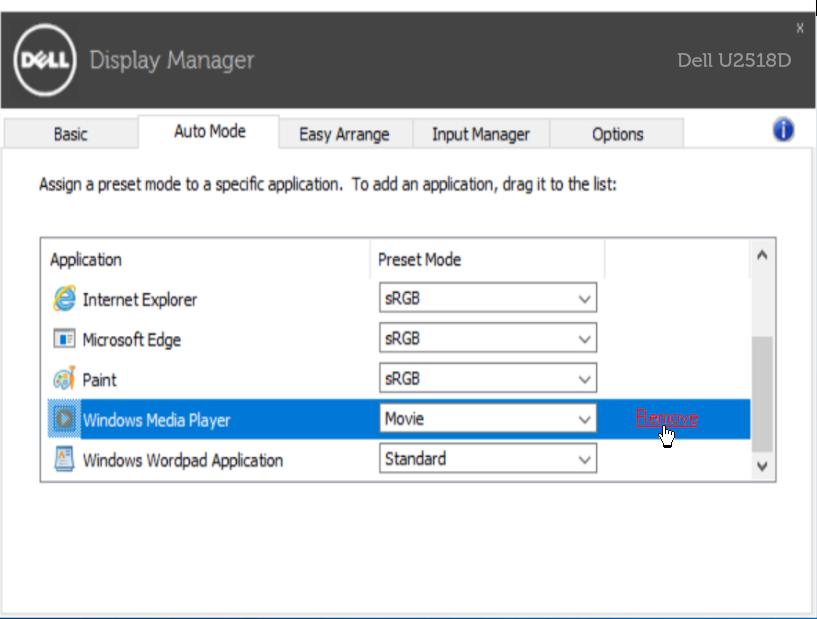Image resolution: width=817 pixels, height=619 pixels.
Task: Select the Paint row label
Action: [100, 380]
